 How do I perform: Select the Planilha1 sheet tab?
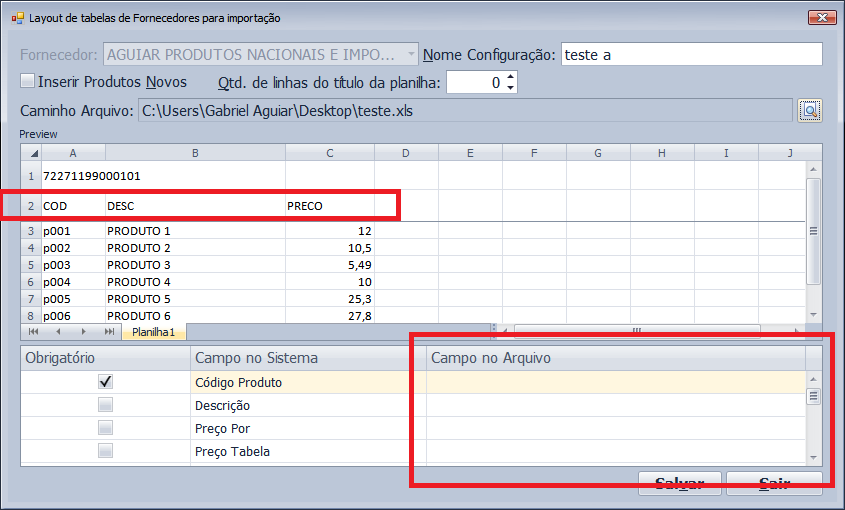(x=154, y=332)
